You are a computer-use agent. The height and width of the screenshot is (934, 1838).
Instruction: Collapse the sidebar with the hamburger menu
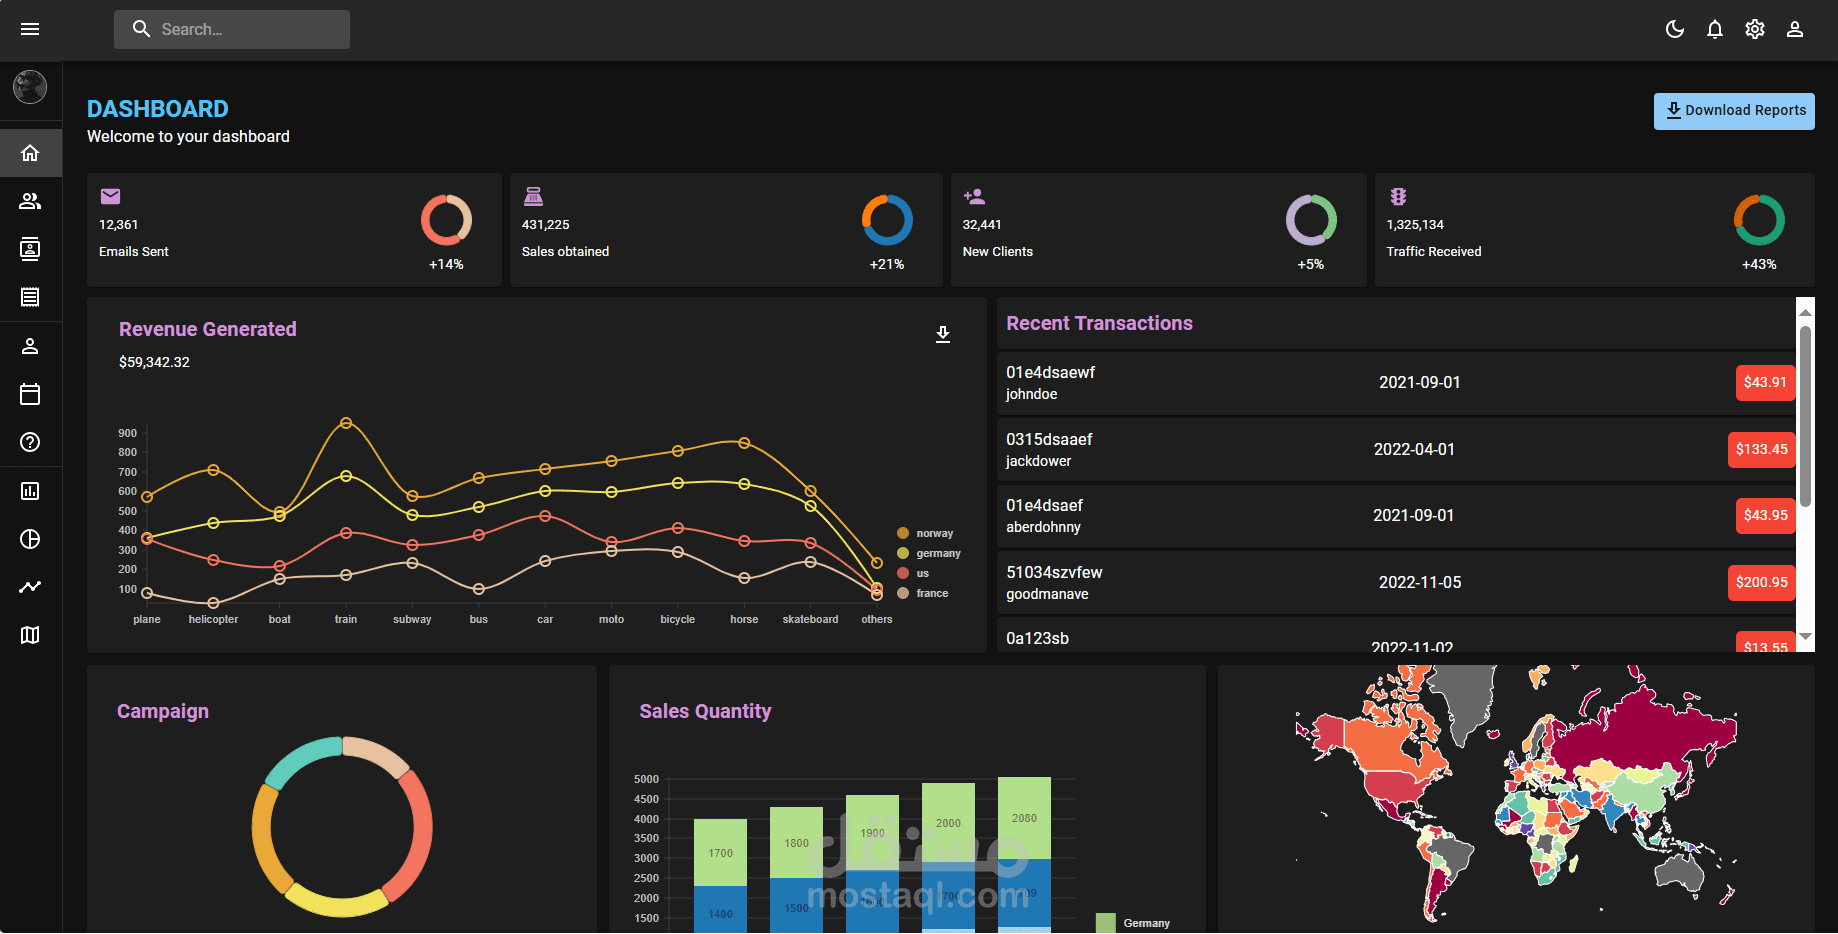coord(30,29)
